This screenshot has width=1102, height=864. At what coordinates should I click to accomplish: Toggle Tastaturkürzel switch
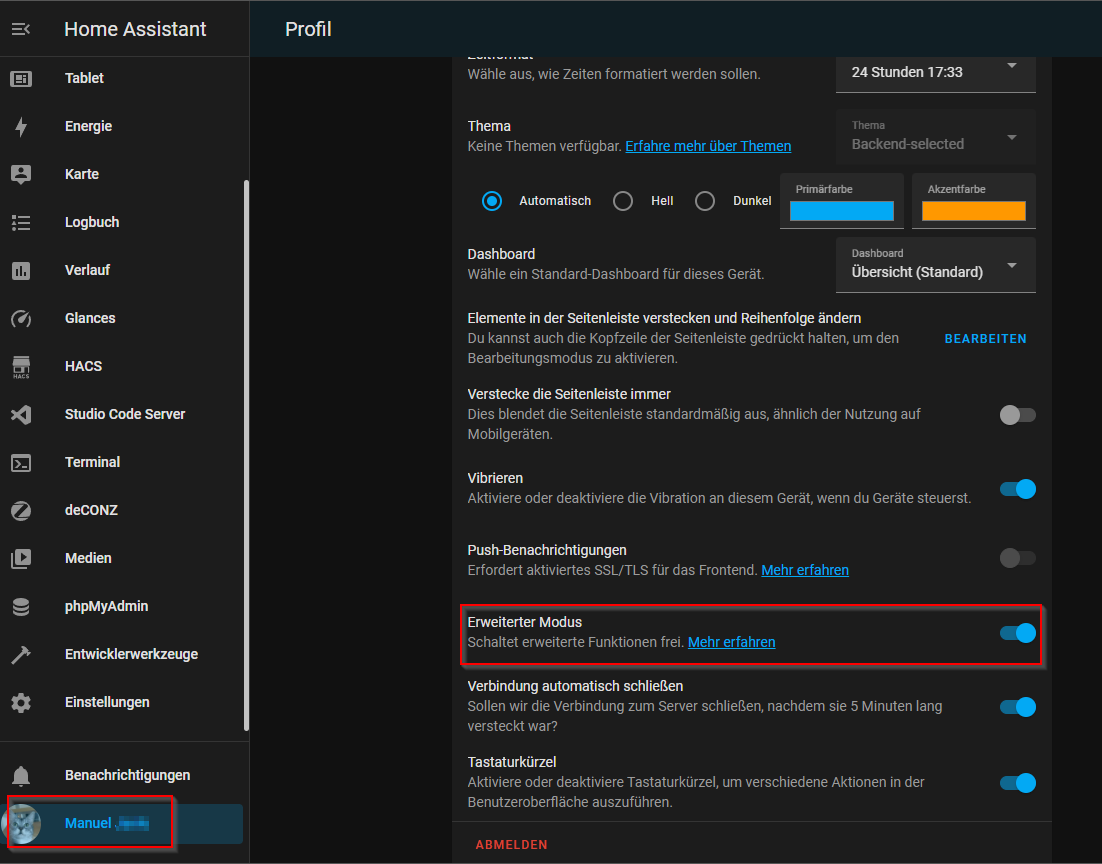1018,782
